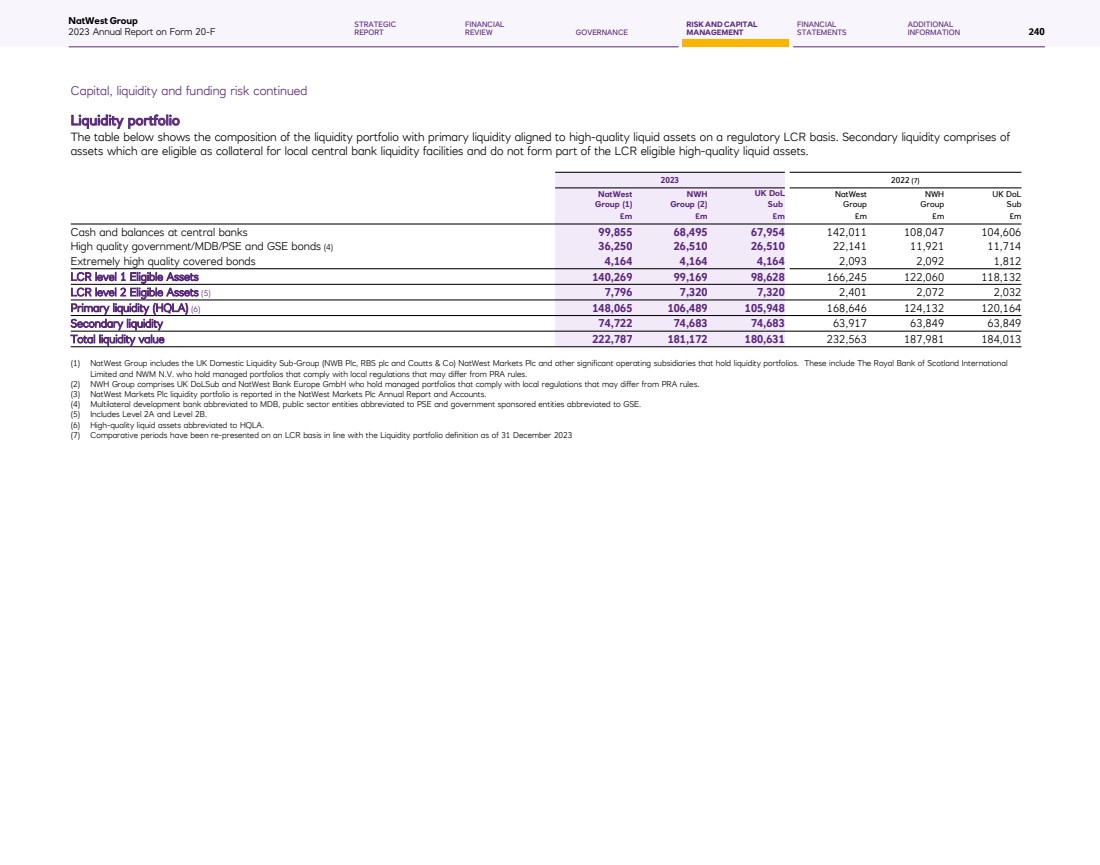
Task: Open the Financial Statements tab
Action: (x=821, y=28)
